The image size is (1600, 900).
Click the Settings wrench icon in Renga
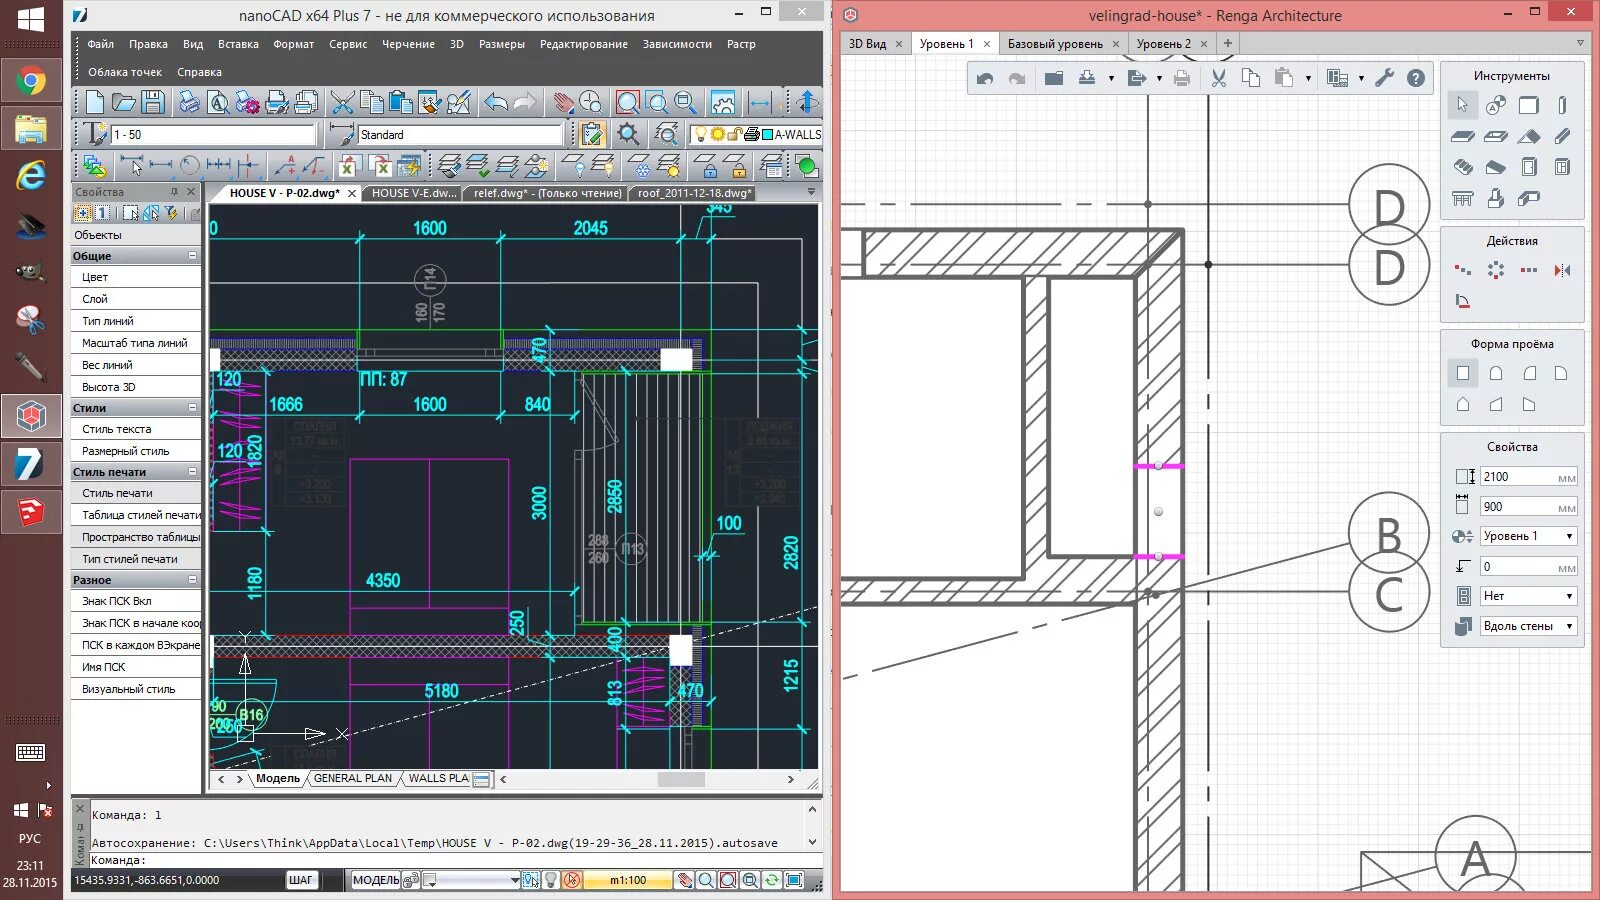click(1384, 78)
